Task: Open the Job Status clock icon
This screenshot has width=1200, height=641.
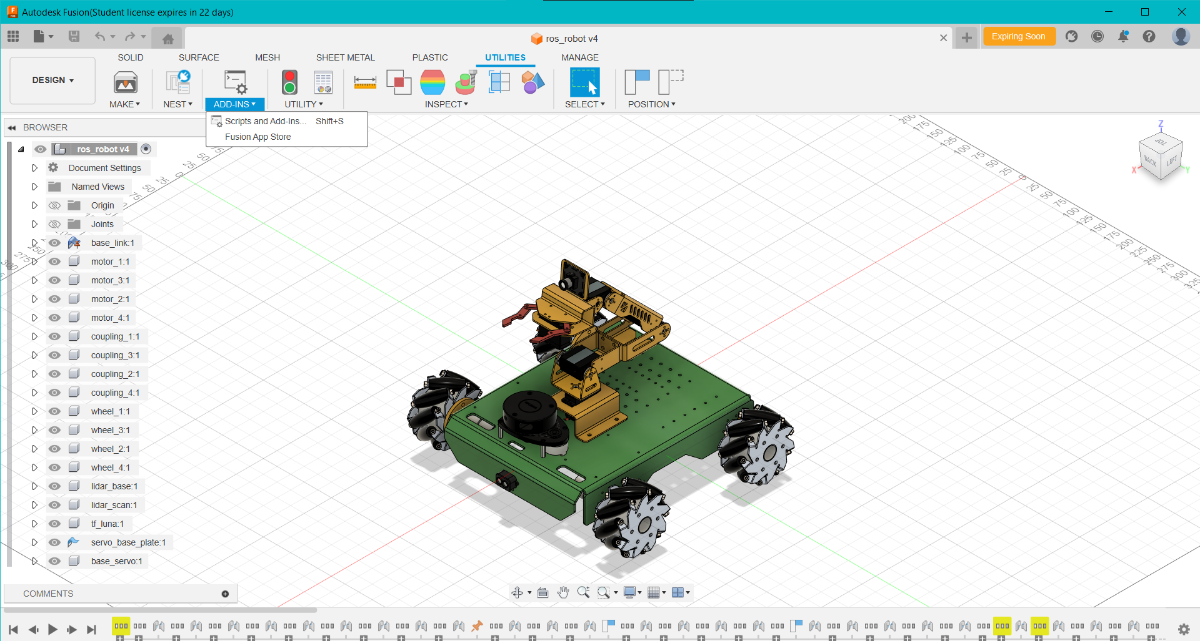Action: (1098, 36)
